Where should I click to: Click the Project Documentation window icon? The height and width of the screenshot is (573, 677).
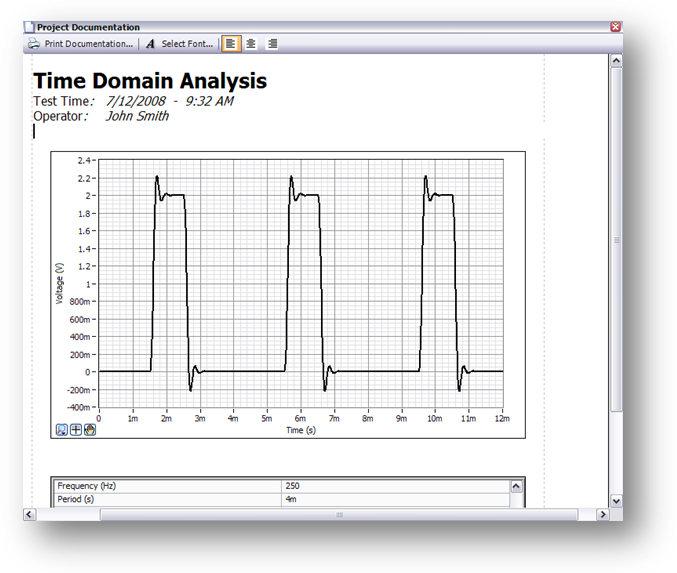[x=29, y=27]
